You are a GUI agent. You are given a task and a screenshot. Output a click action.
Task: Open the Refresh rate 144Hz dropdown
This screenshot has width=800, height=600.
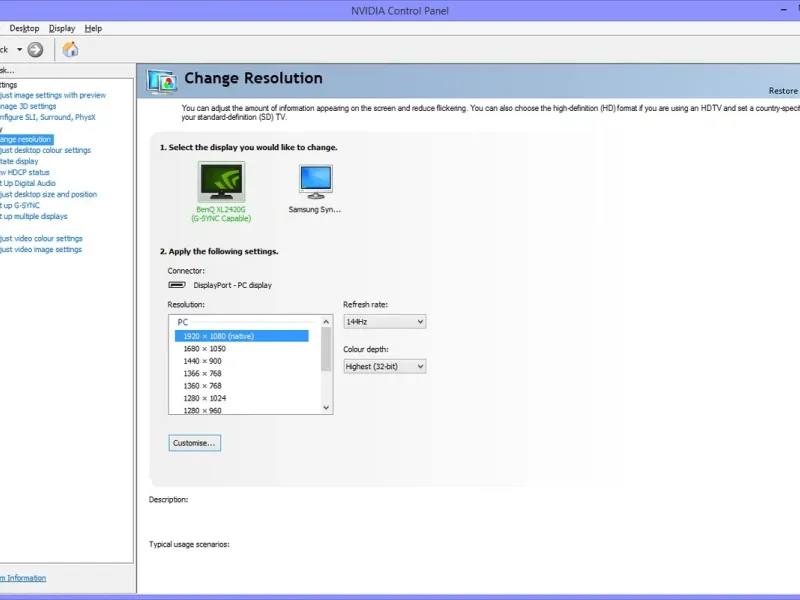385,321
